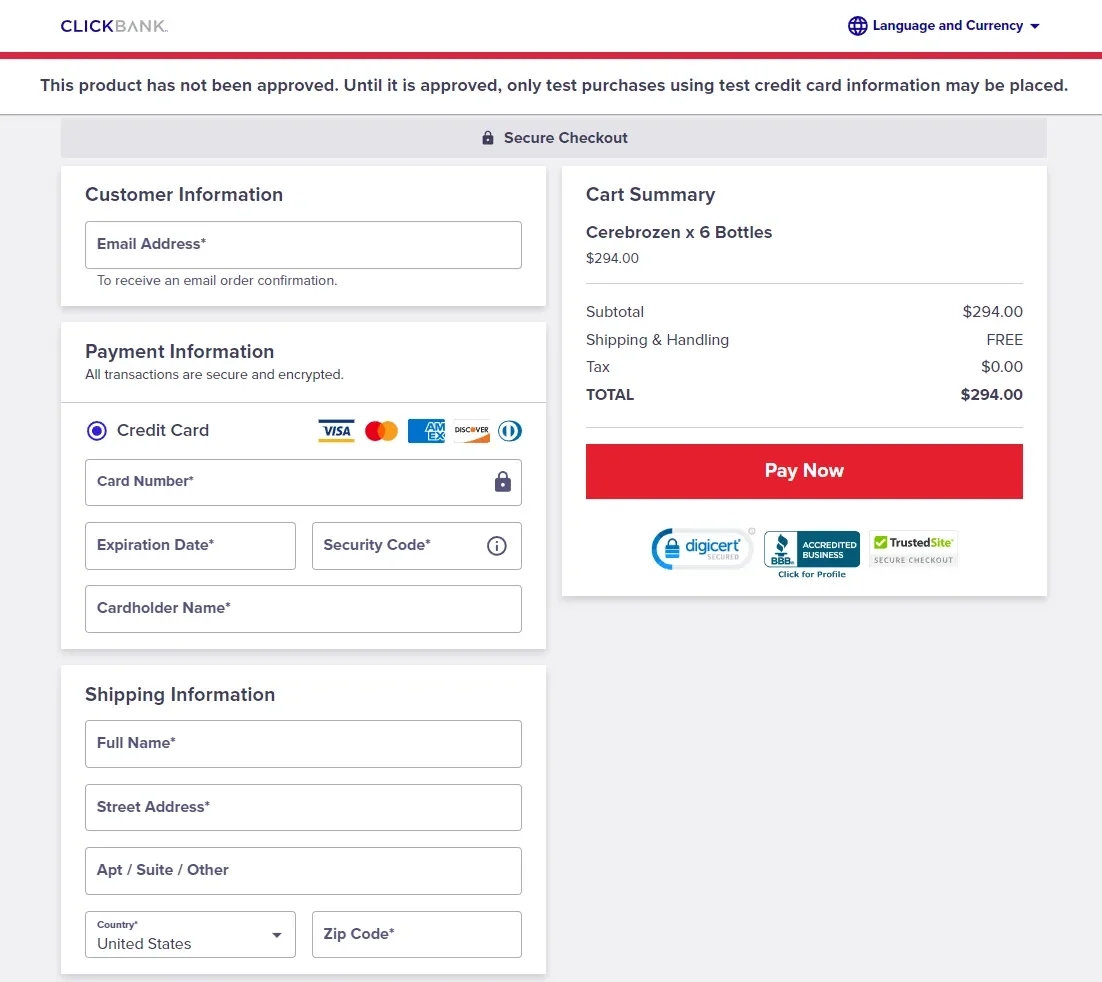Click the BBB Click for Profile link
Screen dimensions: 1102x982
click(x=811, y=572)
